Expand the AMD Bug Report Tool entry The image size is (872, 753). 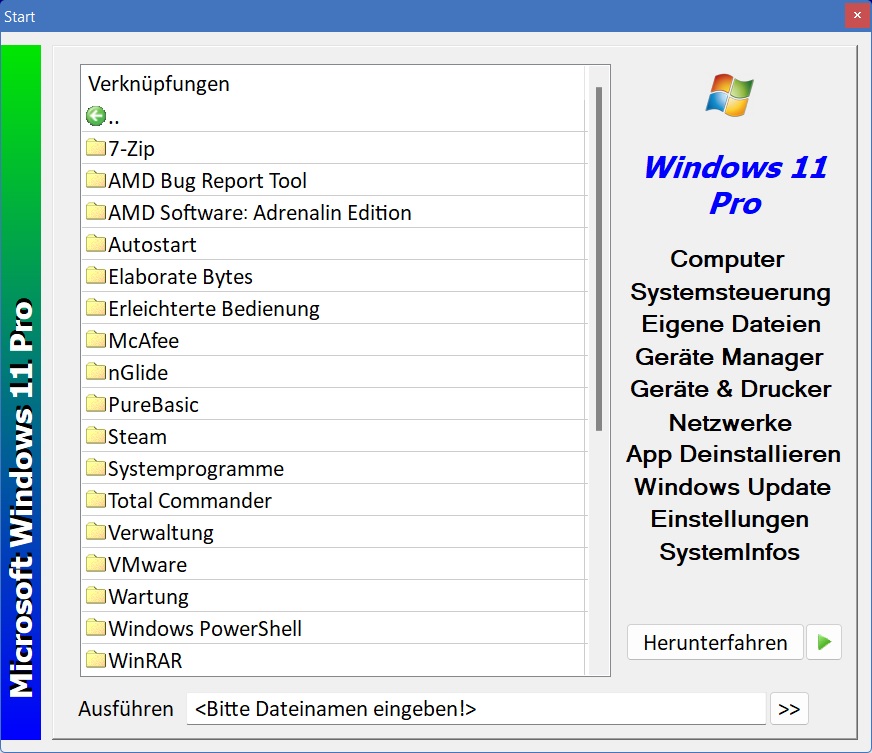(207, 180)
